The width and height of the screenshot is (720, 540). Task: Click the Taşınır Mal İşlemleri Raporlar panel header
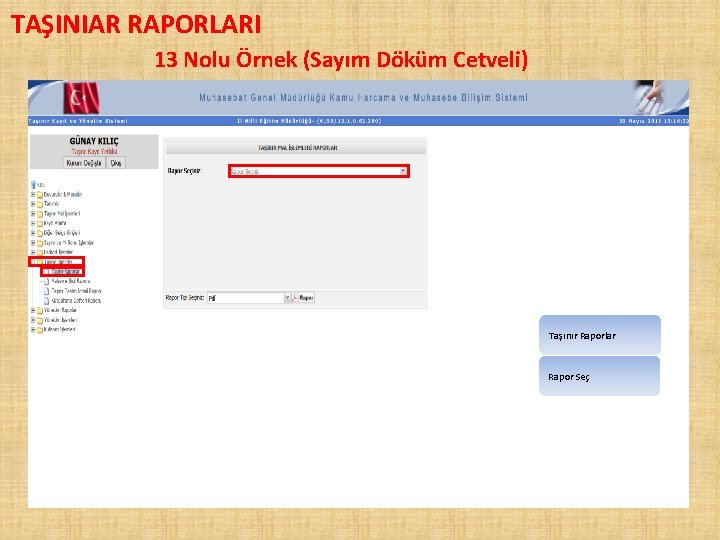coord(296,148)
